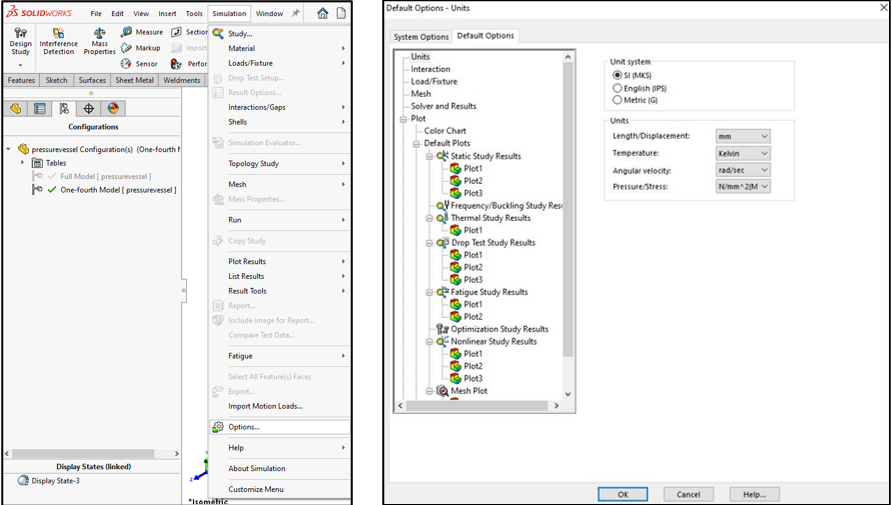Screen dimensions: 892x505
Task: Choose Customize Menu entry
Action: tap(280, 489)
